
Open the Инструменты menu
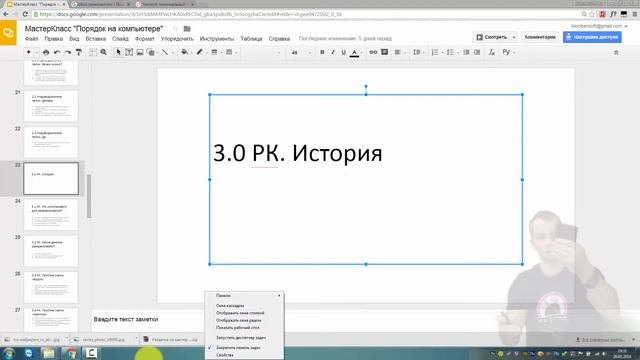pyautogui.click(x=217, y=39)
